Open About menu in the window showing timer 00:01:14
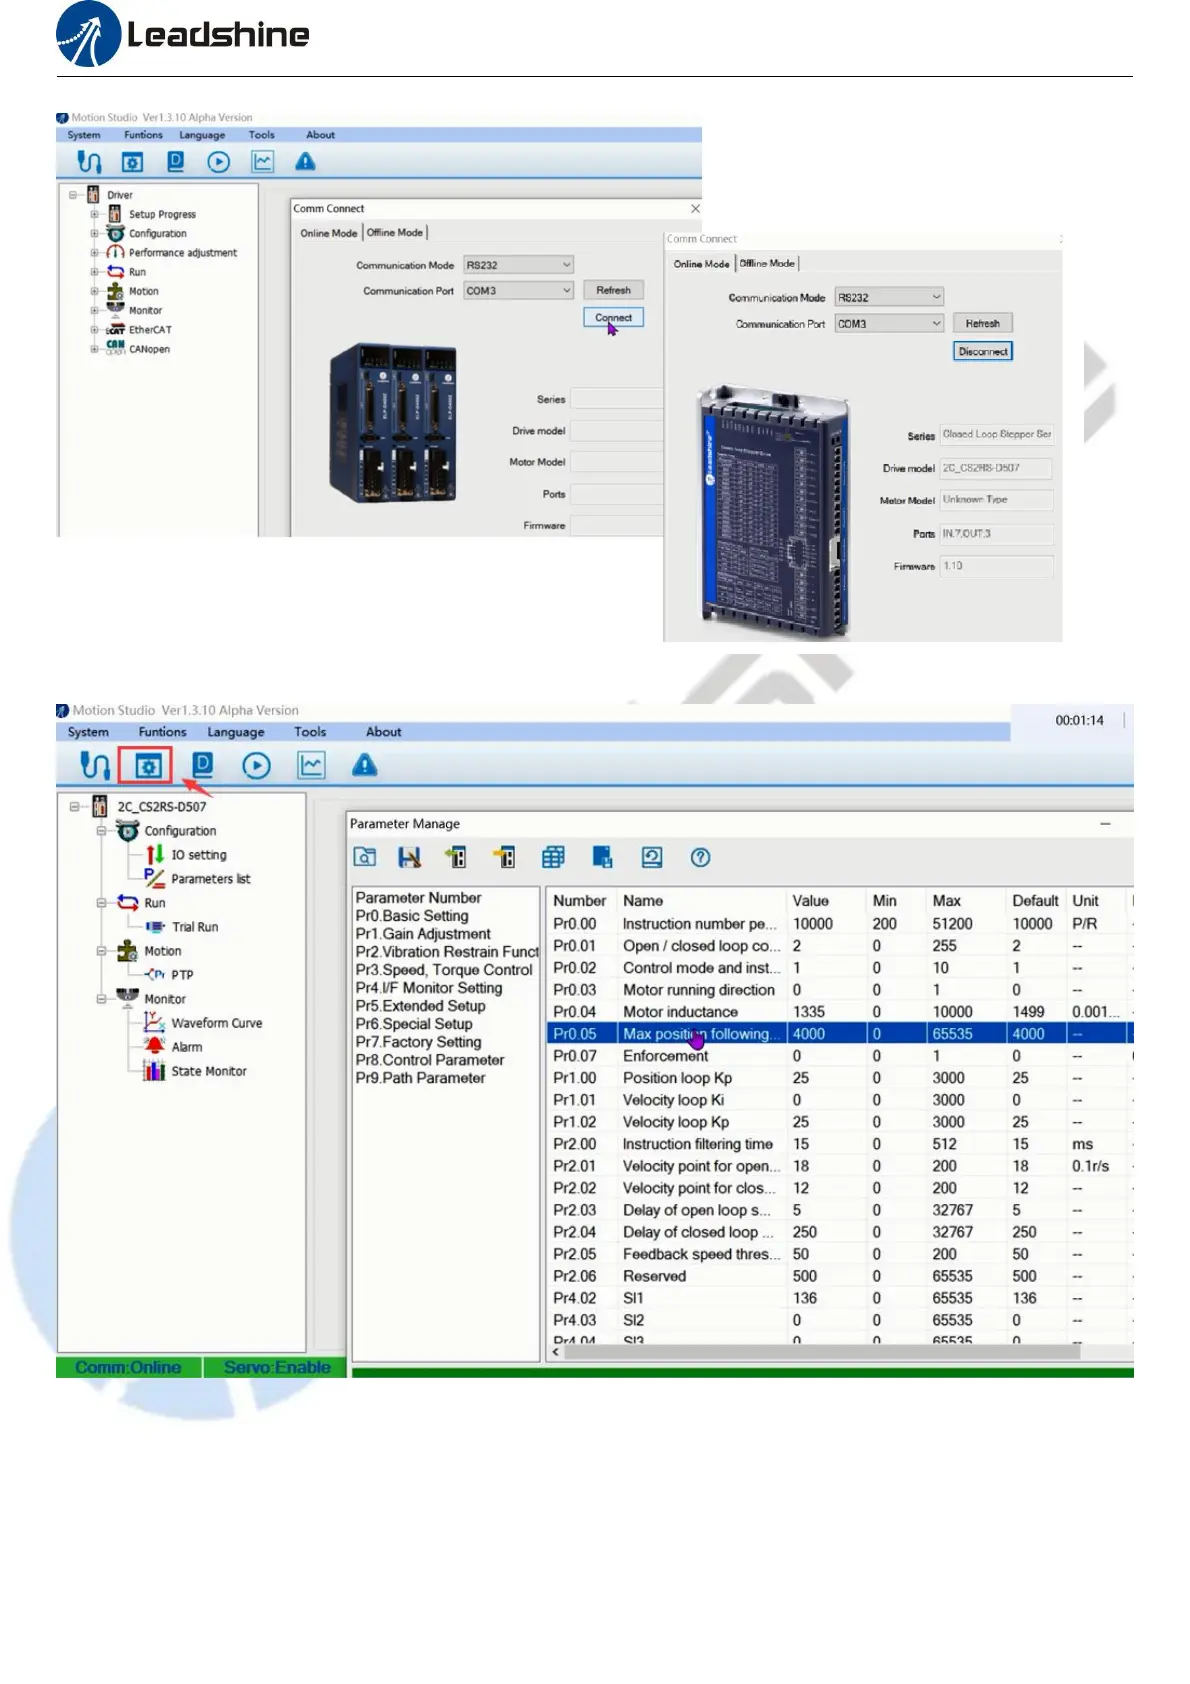Viewport: 1190px width, 1684px height. (x=383, y=732)
